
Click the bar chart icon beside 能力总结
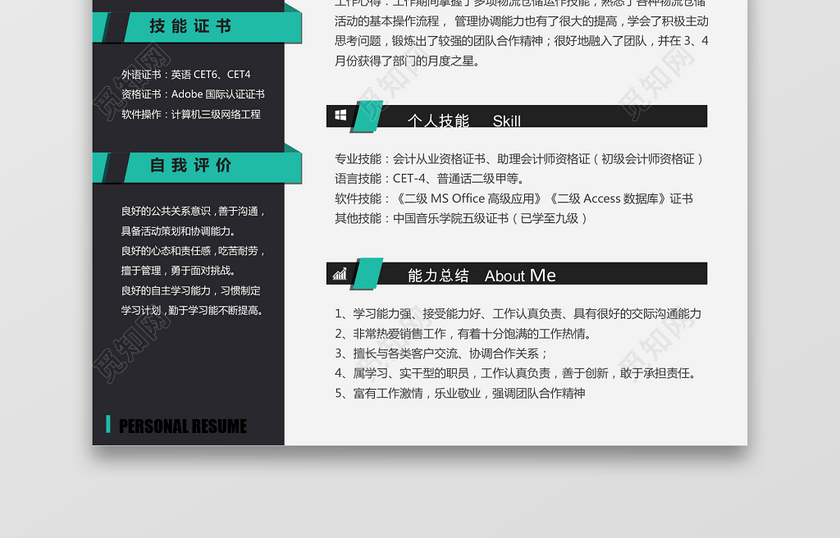pyautogui.click(x=340, y=274)
